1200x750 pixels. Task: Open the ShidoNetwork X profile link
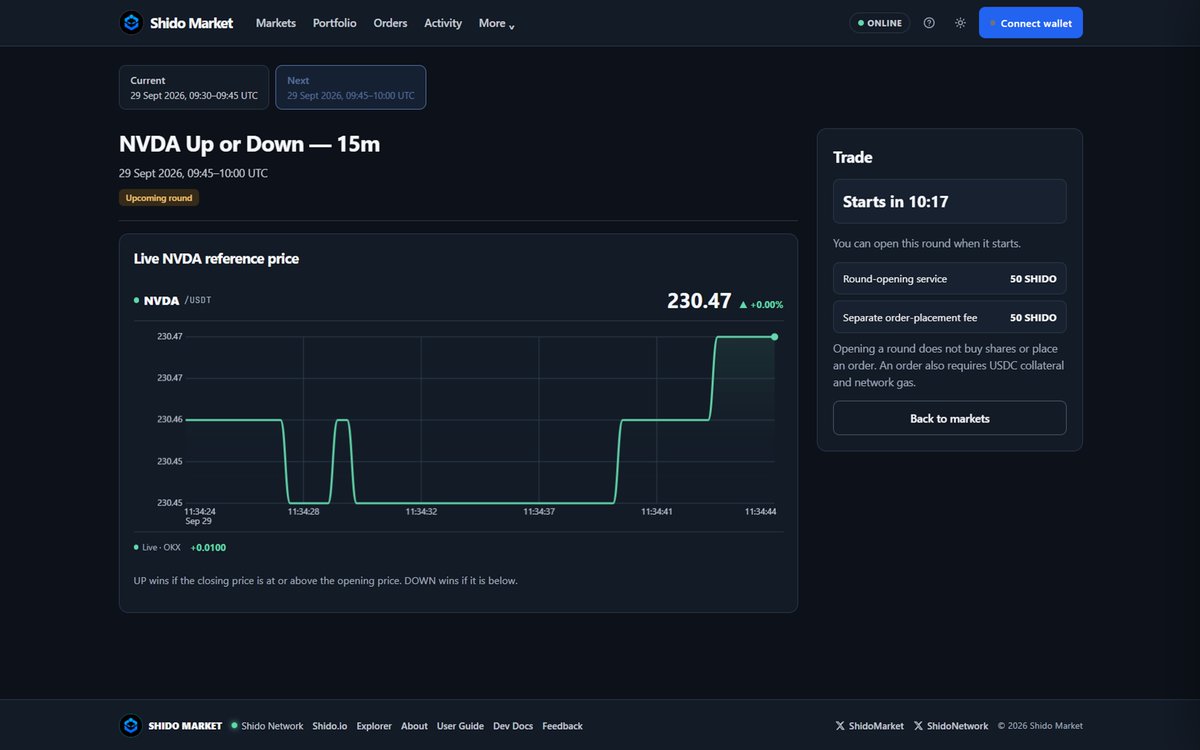tap(950, 726)
